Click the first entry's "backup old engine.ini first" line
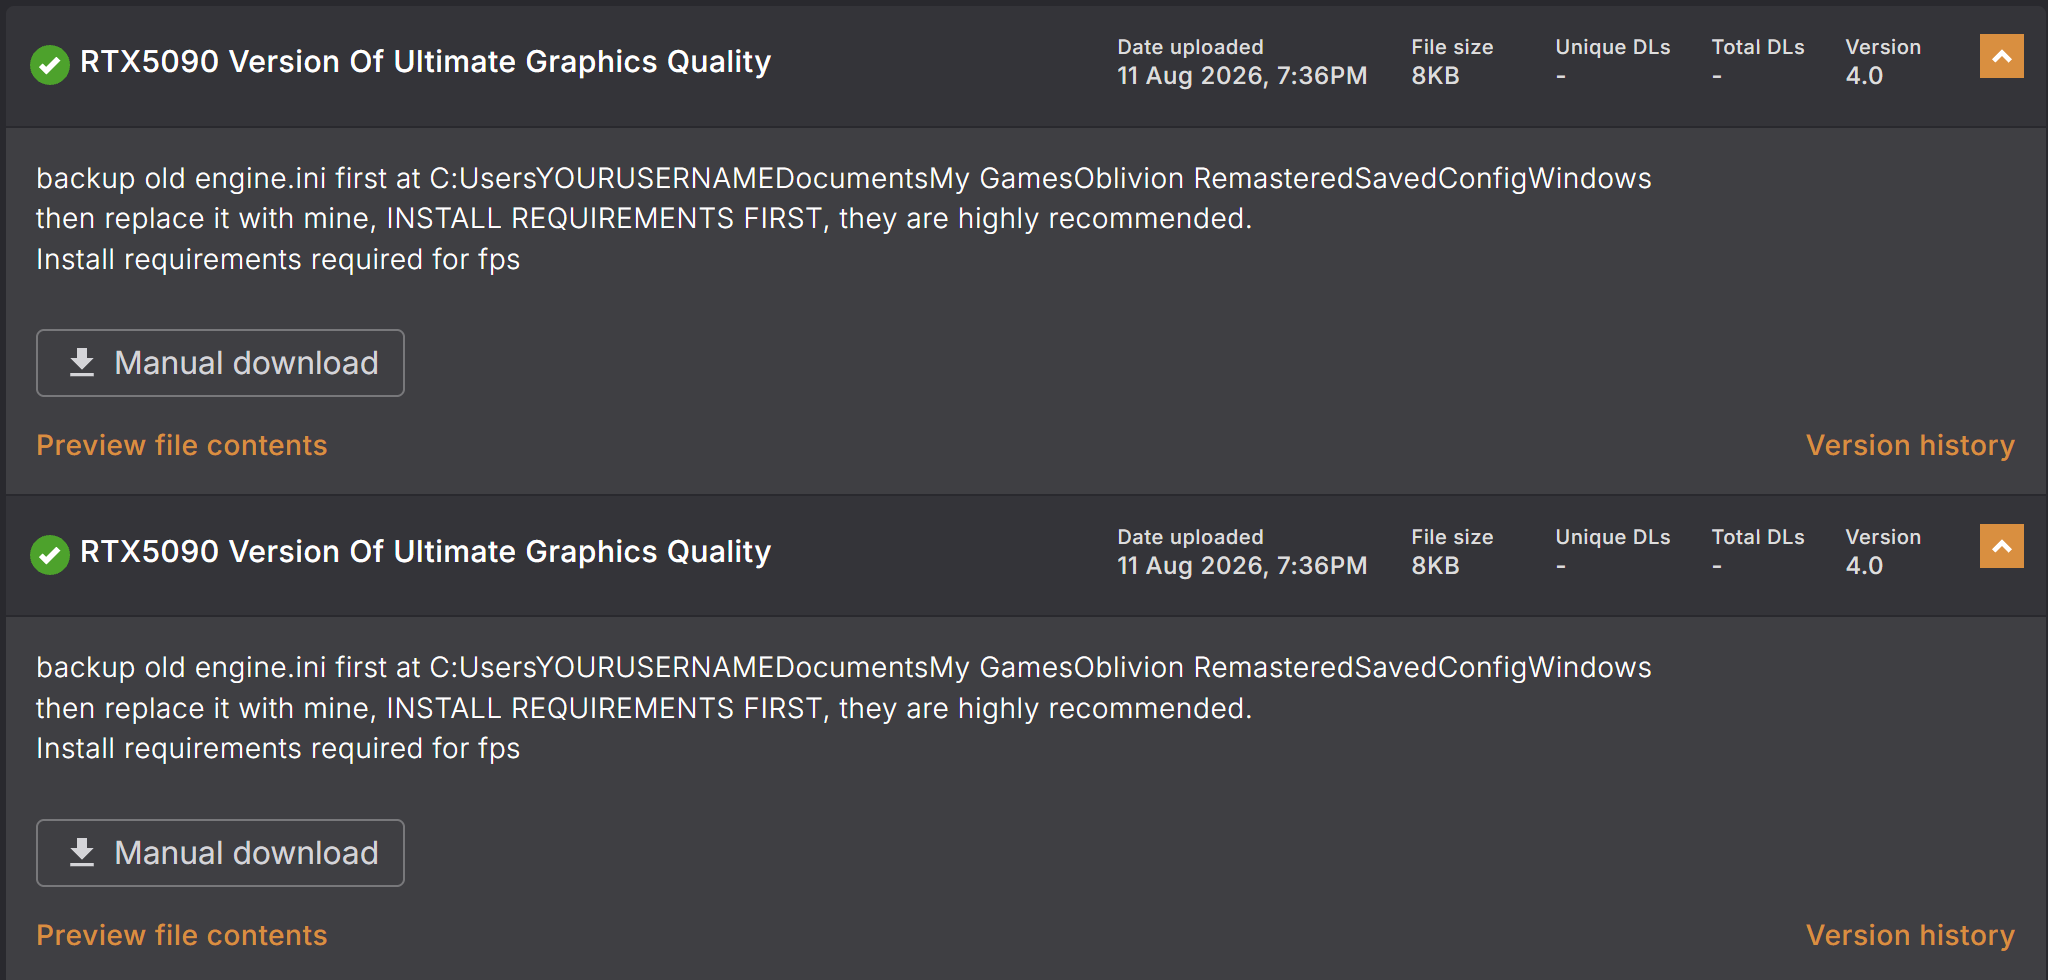 click(x=844, y=178)
